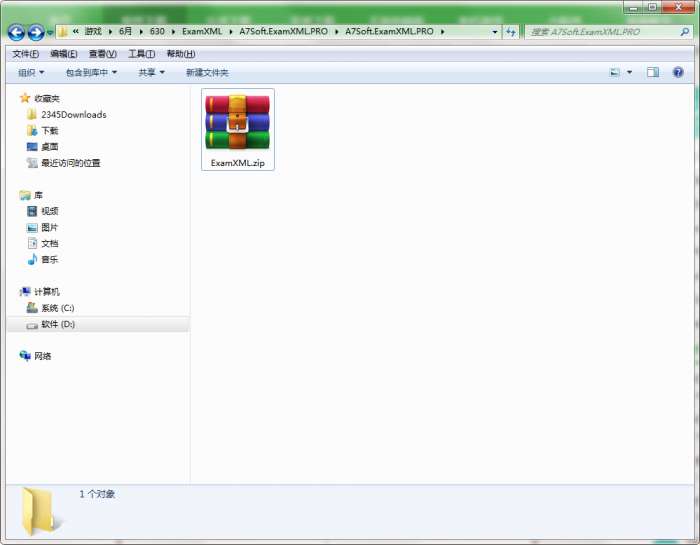Select the 6月 breadcrumb segment
This screenshot has height=545, width=700.
click(125, 31)
